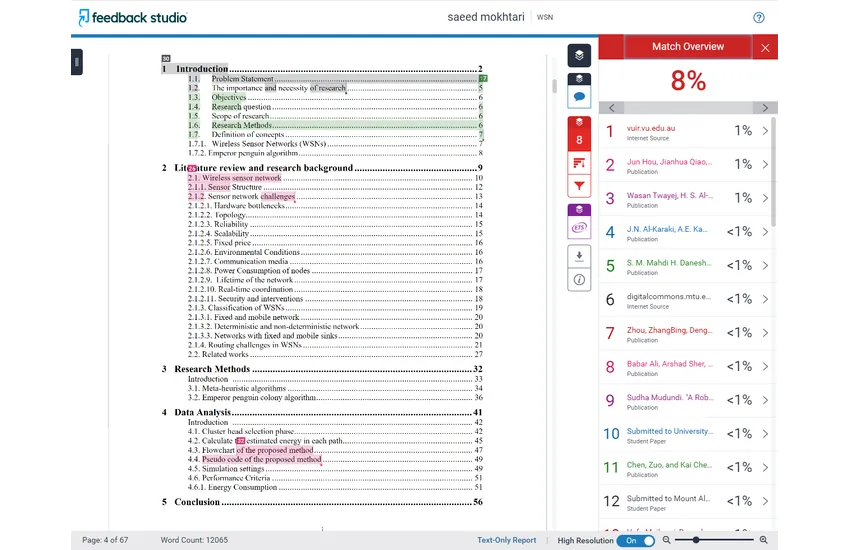Open the active layers panel icon
This screenshot has height=550, width=850.
coord(579,55)
